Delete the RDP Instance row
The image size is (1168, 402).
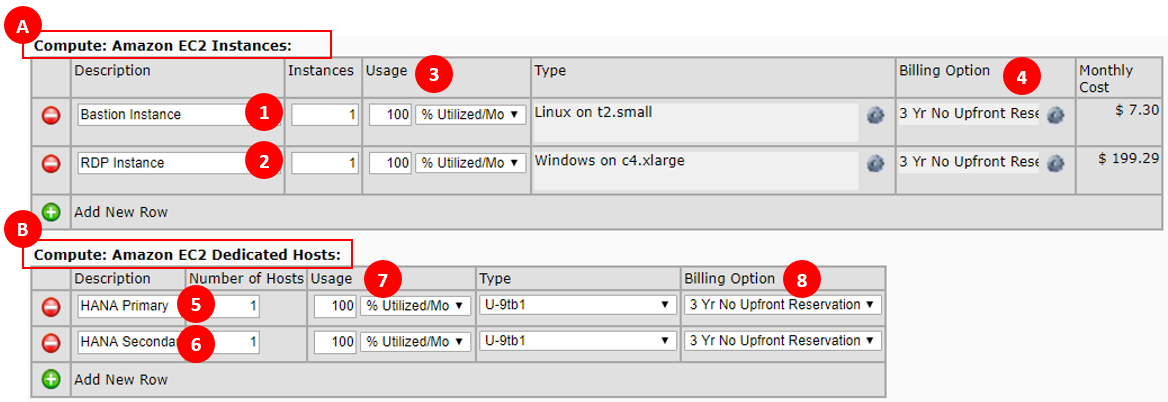click(51, 163)
